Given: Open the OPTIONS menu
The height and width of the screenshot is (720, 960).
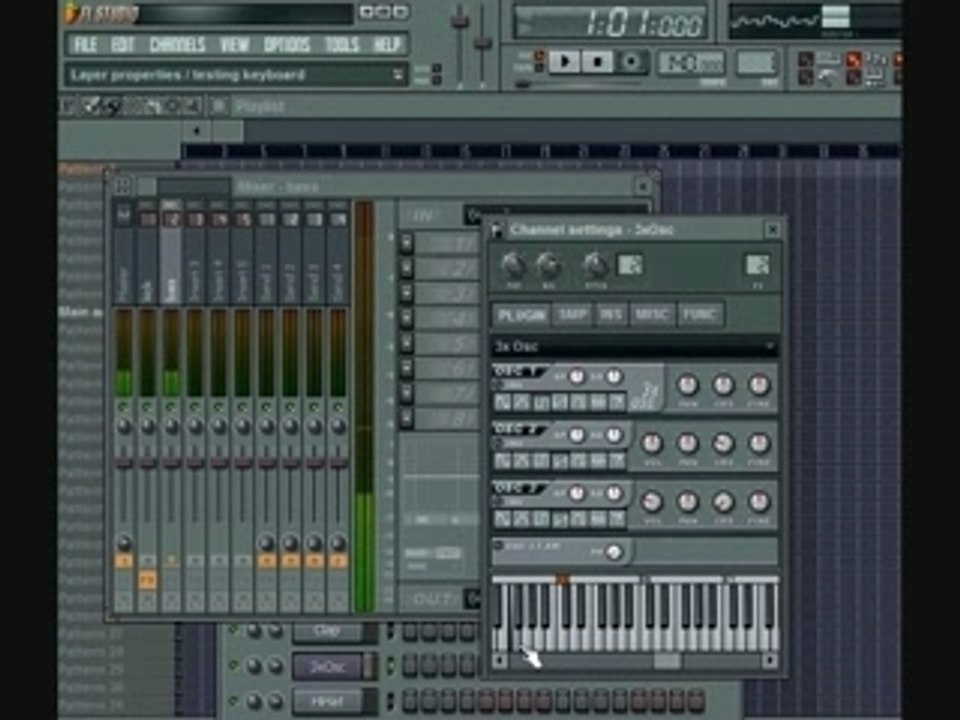Looking at the screenshot, I should click(287, 45).
